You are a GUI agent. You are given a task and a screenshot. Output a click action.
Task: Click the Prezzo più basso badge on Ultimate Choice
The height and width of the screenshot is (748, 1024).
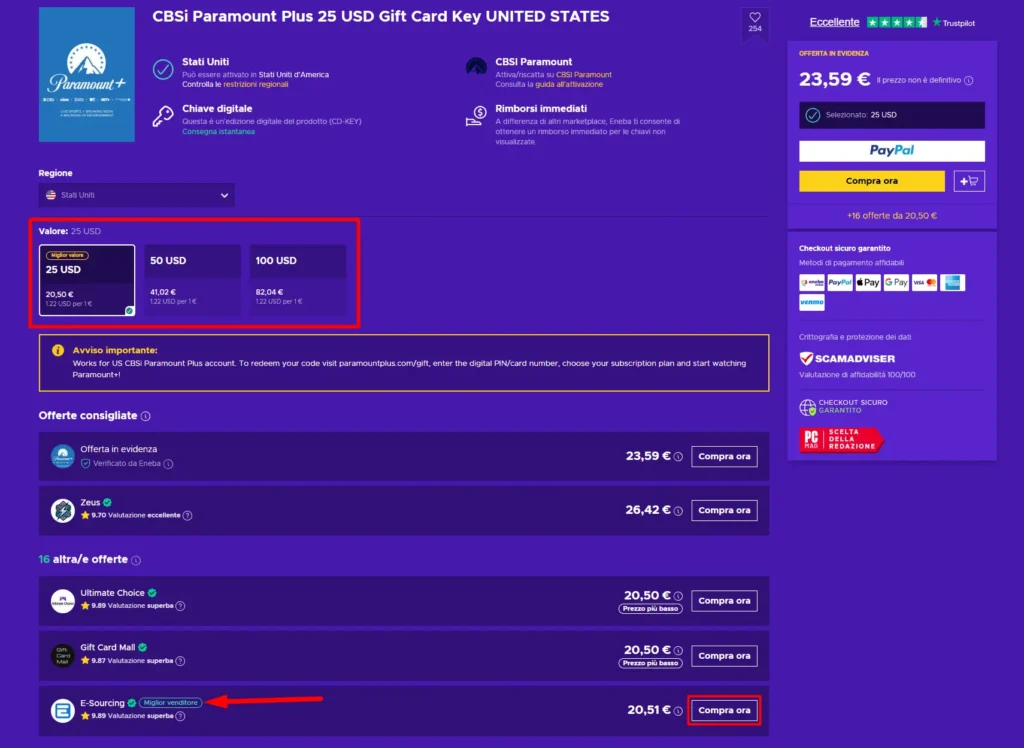pyautogui.click(x=650, y=609)
